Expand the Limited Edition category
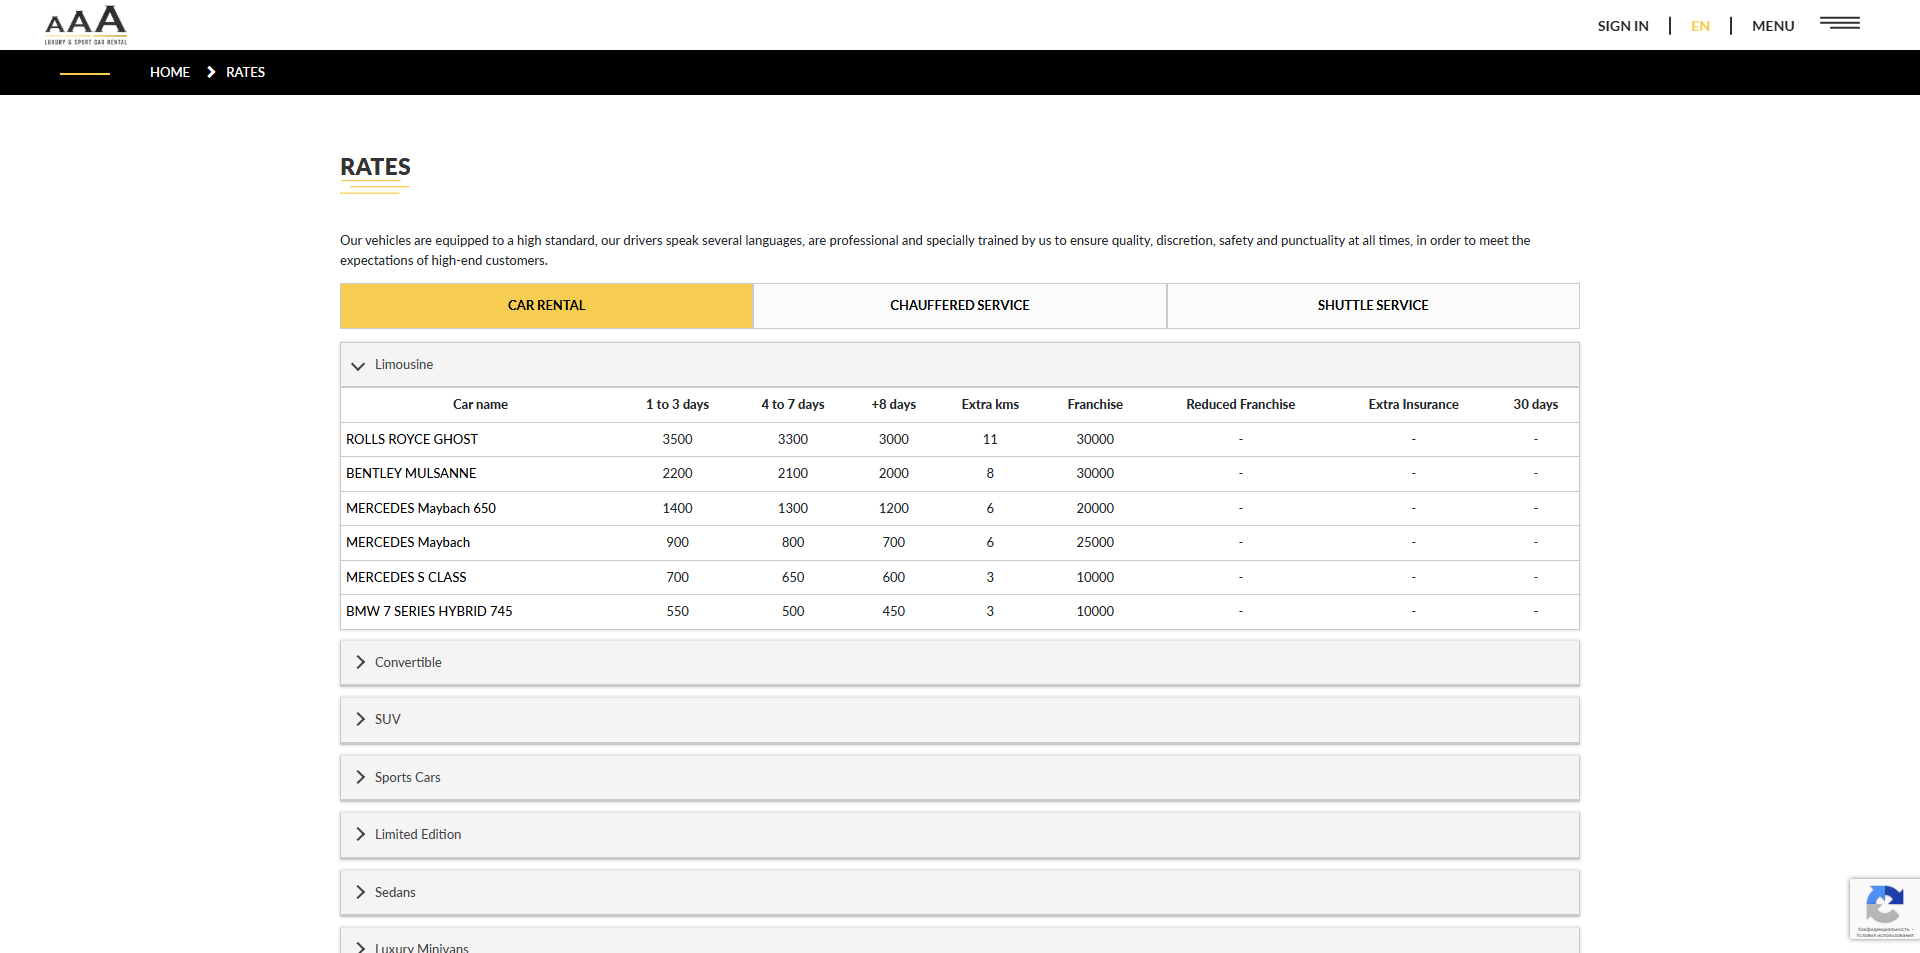Image resolution: width=1920 pixels, height=953 pixels. pos(417,834)
